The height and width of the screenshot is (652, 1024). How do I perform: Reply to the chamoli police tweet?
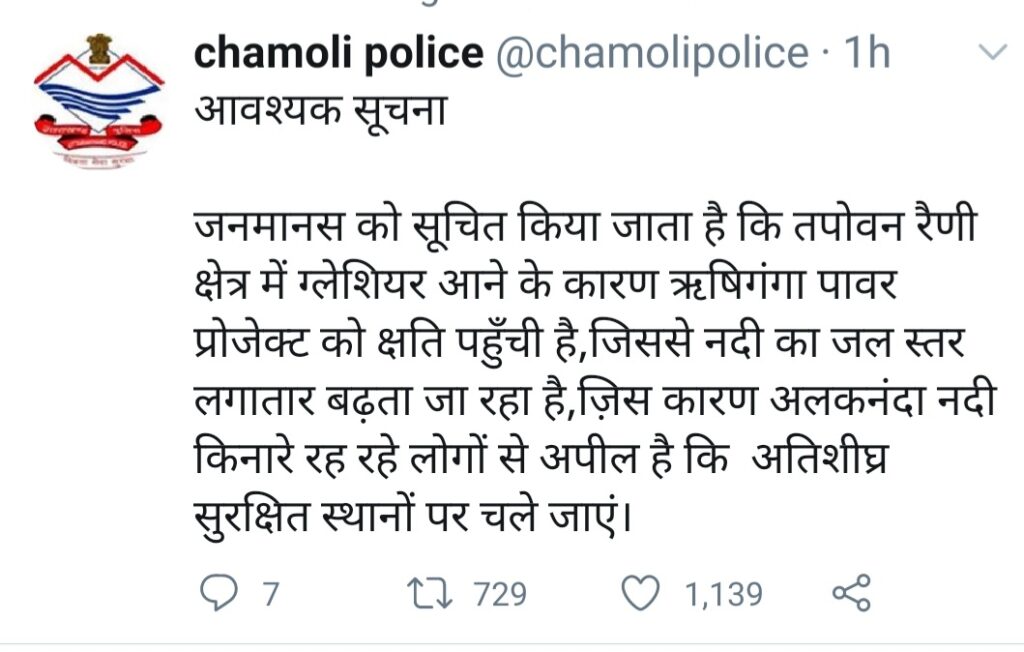click(216, 594)
